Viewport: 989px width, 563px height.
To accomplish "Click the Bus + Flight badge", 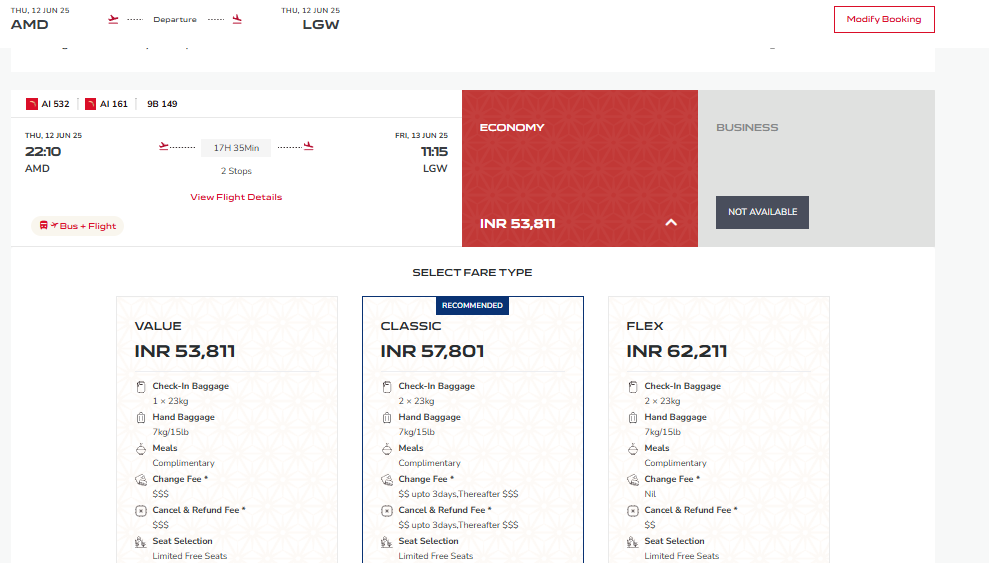I will coord(78,226).
